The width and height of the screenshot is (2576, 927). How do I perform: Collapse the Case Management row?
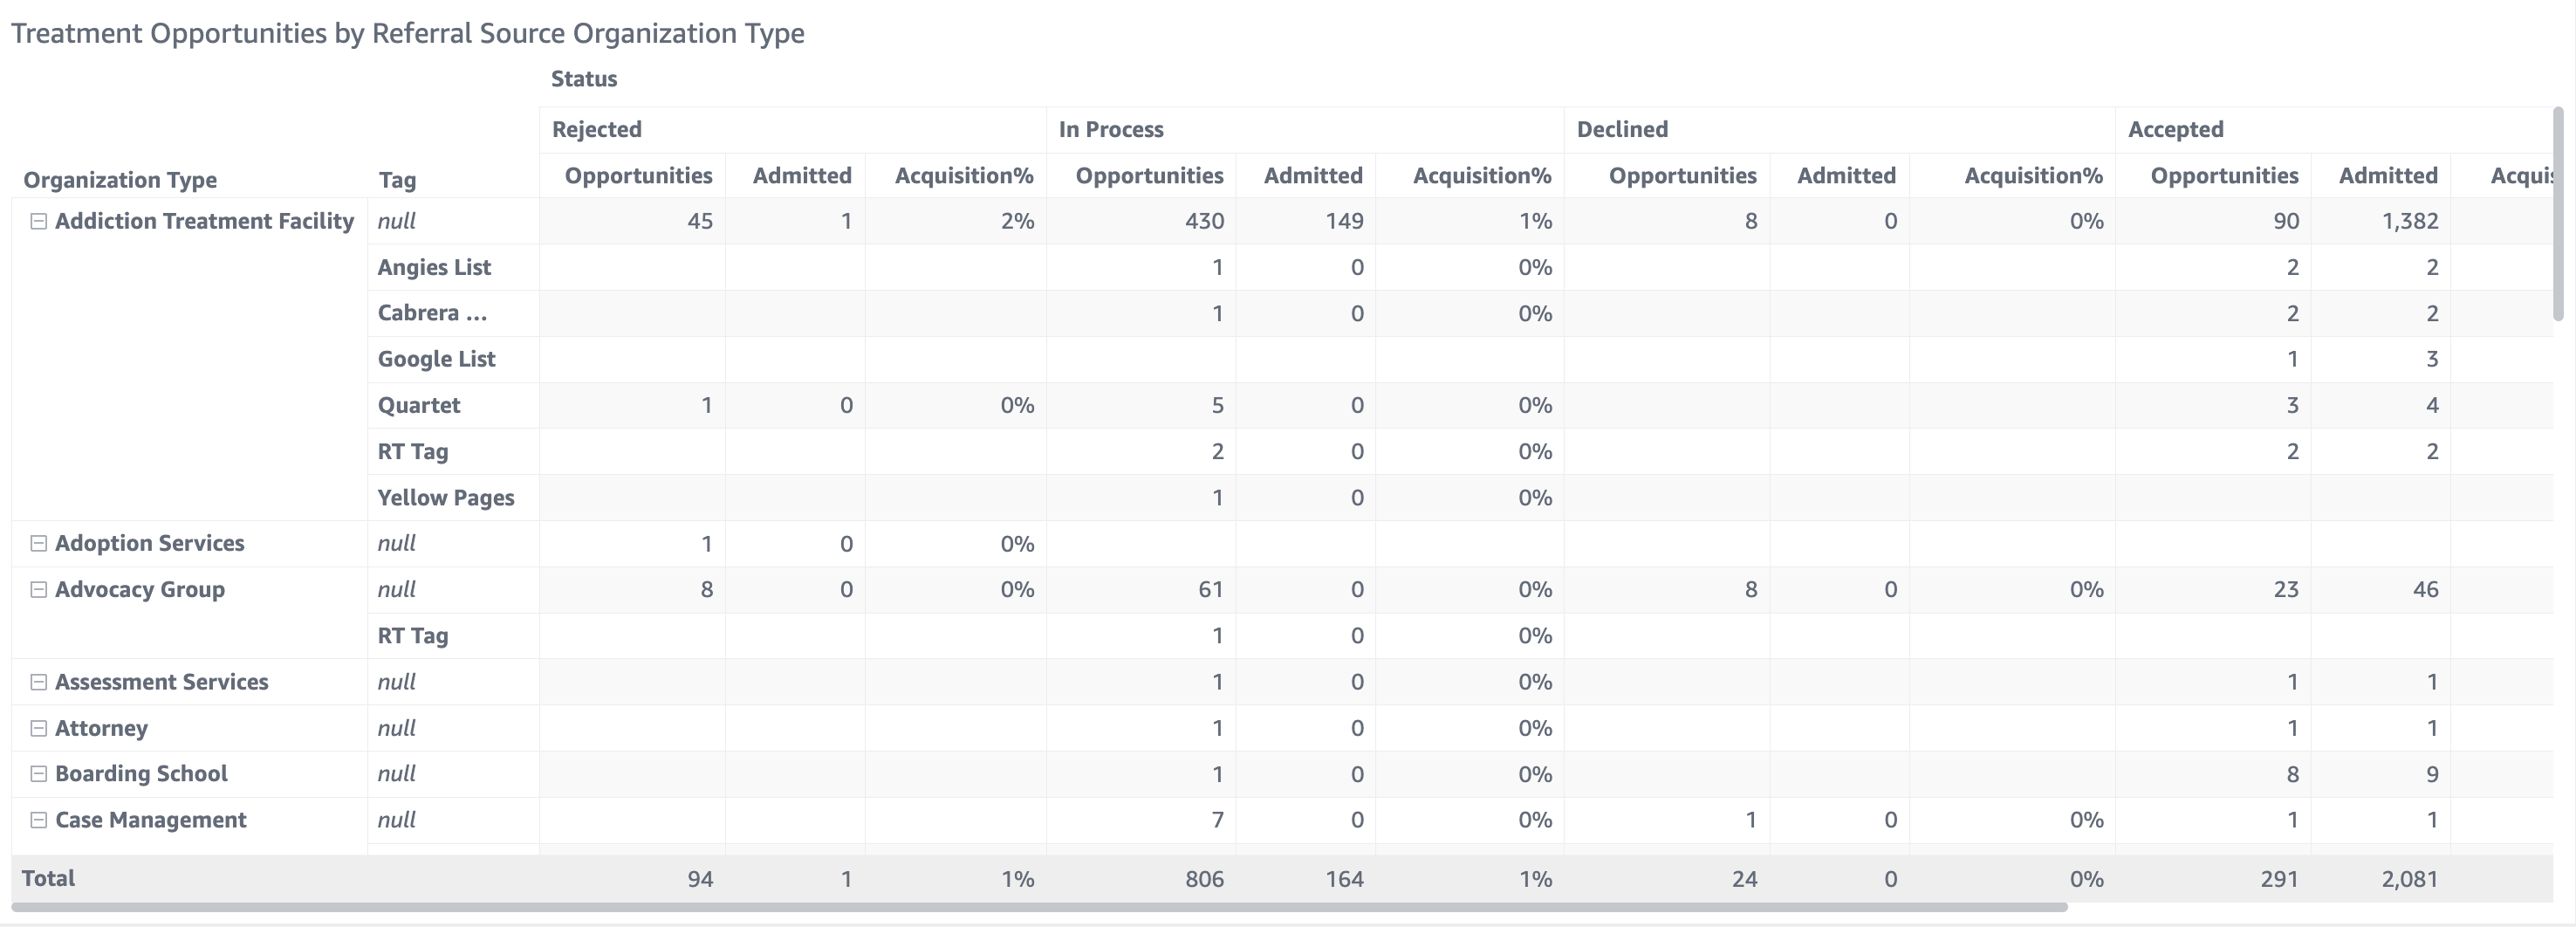coord(38,820)
